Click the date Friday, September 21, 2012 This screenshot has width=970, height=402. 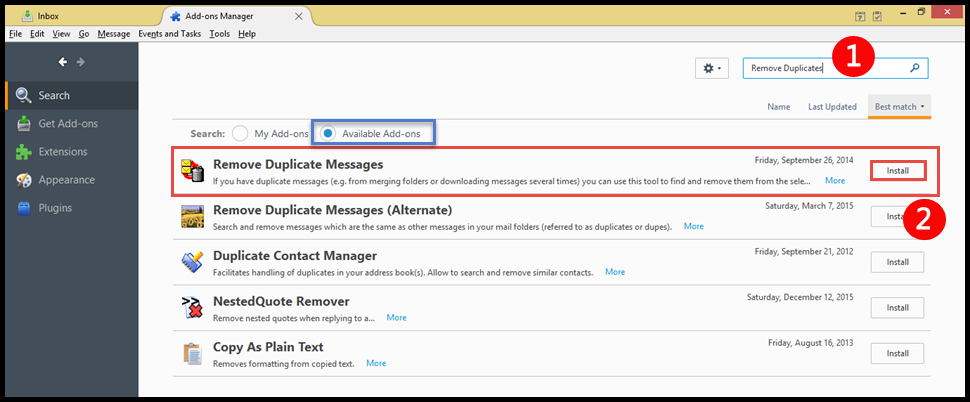click(804, 251)
